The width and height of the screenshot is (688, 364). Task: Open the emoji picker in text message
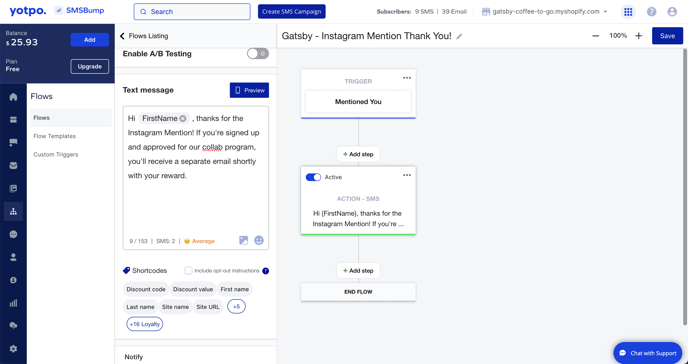[x=259, y=240]
